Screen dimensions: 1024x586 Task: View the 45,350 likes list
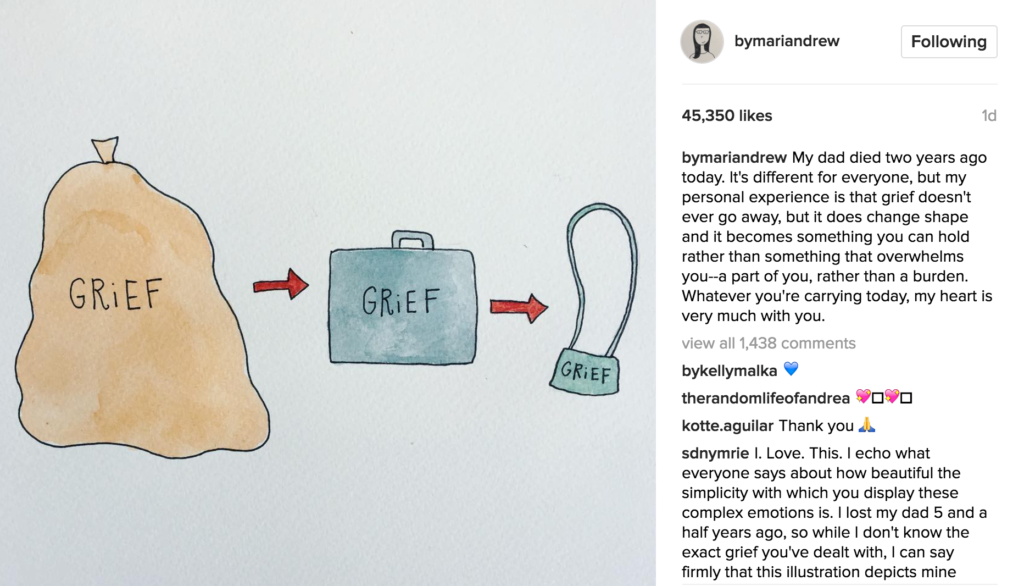pyautogui.click(x=727, y=116)
